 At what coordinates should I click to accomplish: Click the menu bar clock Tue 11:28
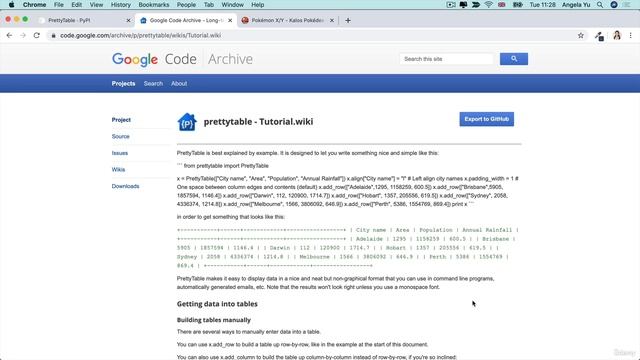pyautogui.click(x=542, y=5)
